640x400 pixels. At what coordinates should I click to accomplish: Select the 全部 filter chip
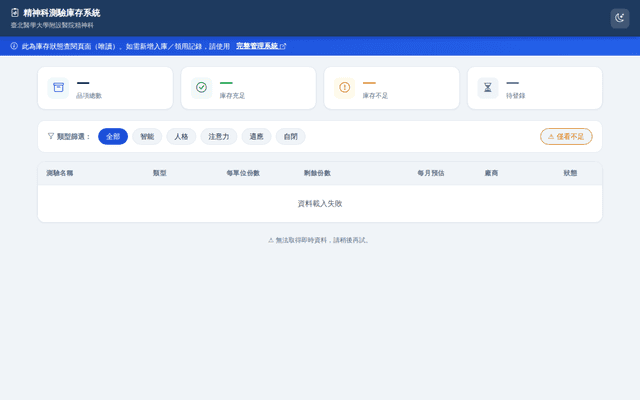(x=113, y=137)
